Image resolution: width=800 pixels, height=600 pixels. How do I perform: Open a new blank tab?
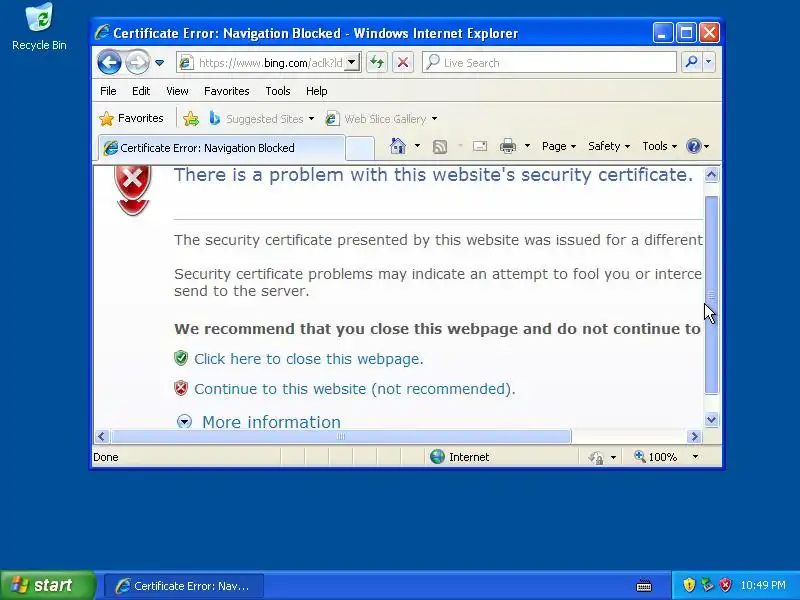point(360,148)
